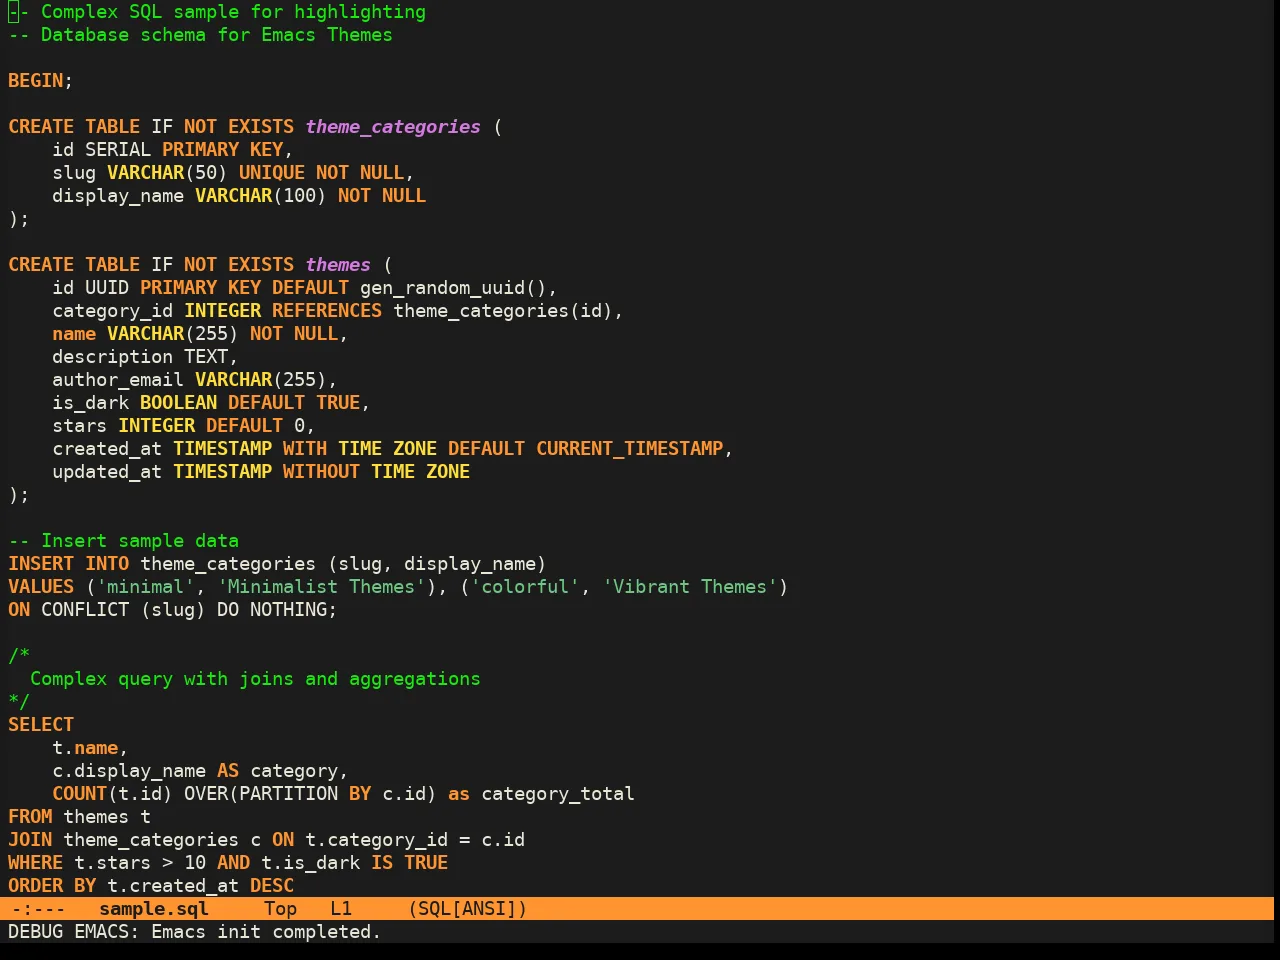The image size is (1280, 960).
Task: Click the 'colorful' string literal
Action: (525, 587)
